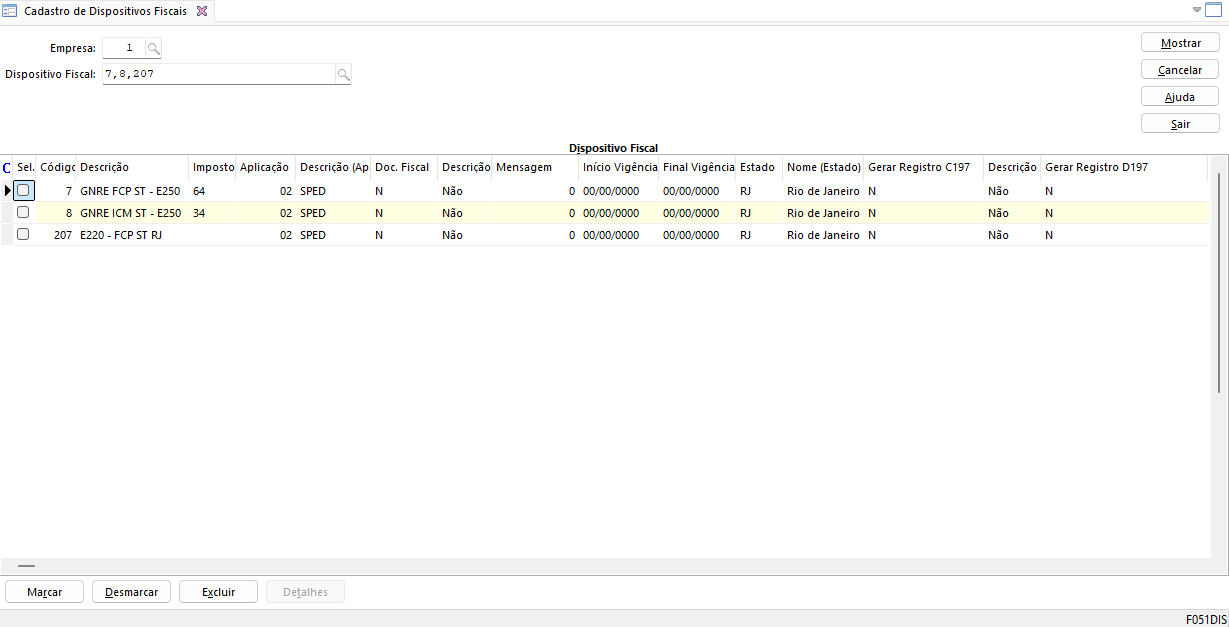Viewport: 1229px width, 627px height.
Task: Click the Mensagem column header
Action: [536, 167]
